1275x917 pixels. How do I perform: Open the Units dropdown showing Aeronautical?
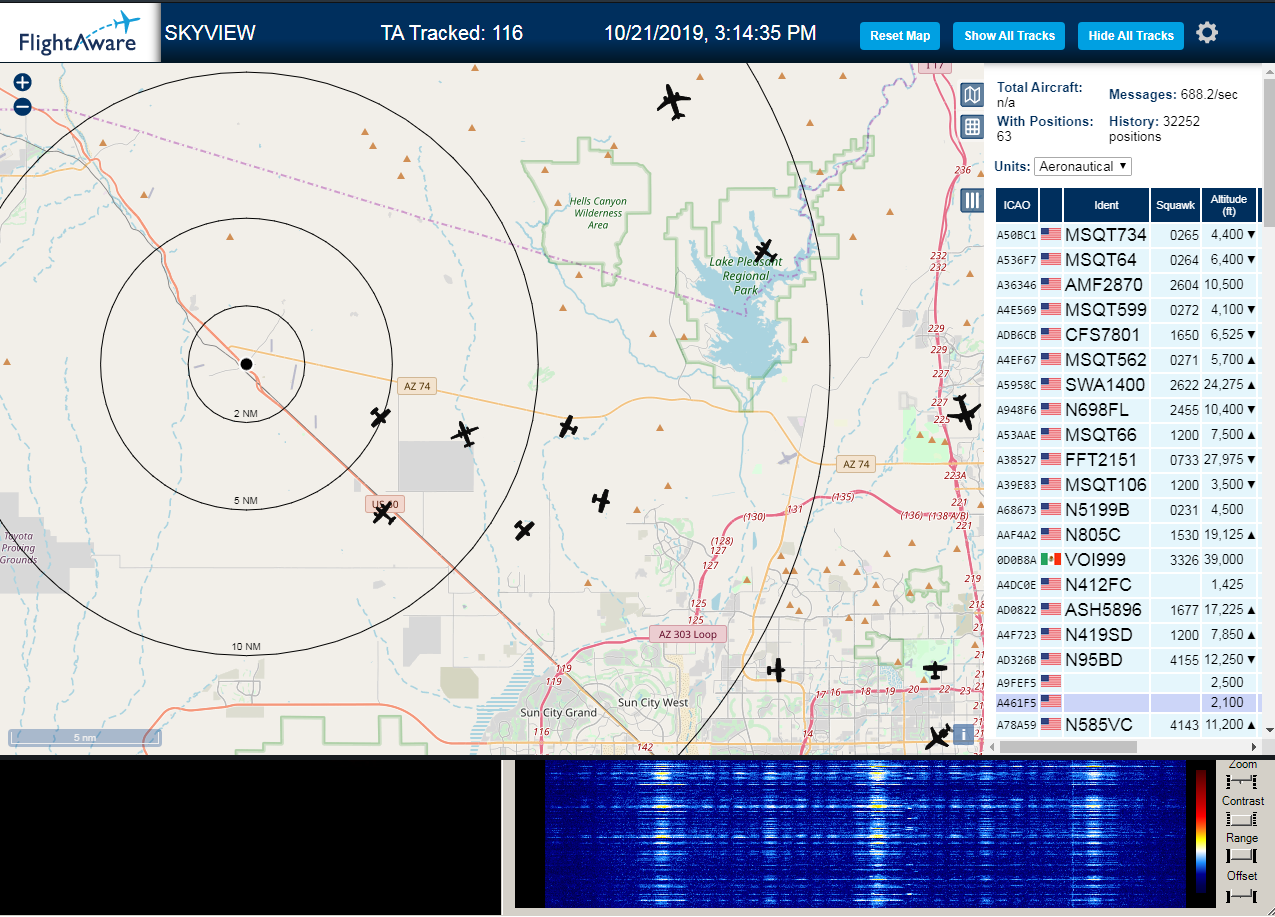pyautogui.click(x=1083, y=166)
